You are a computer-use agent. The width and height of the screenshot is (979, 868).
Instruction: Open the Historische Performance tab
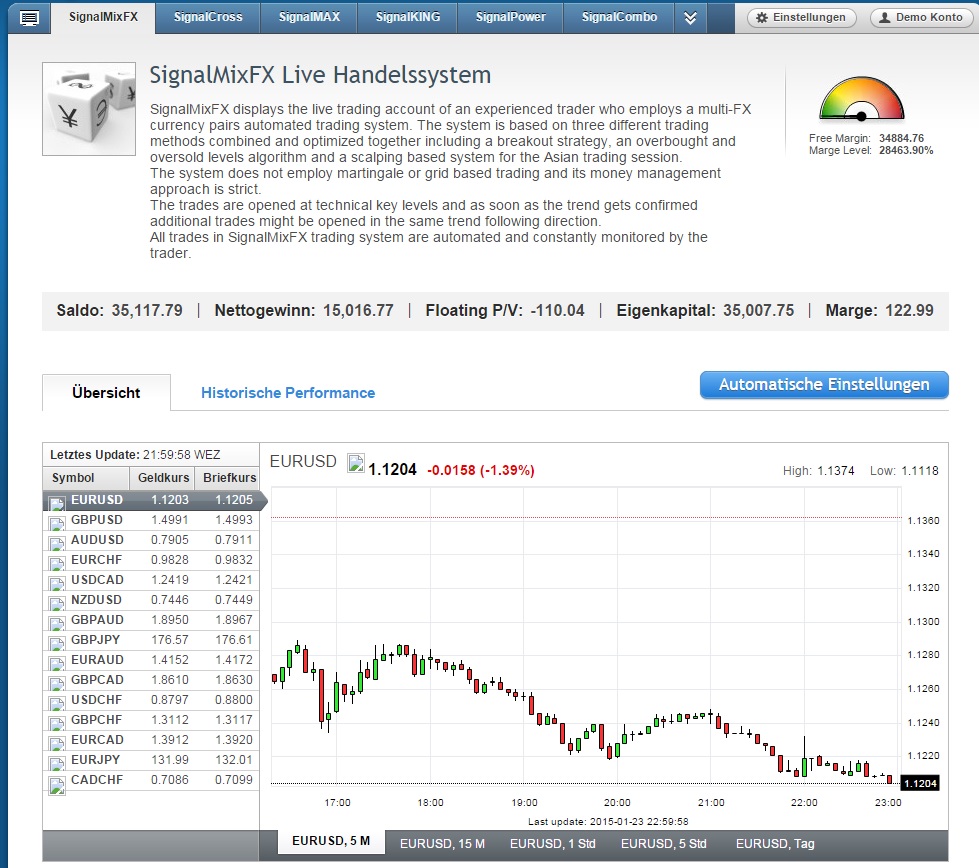[288, 393]
